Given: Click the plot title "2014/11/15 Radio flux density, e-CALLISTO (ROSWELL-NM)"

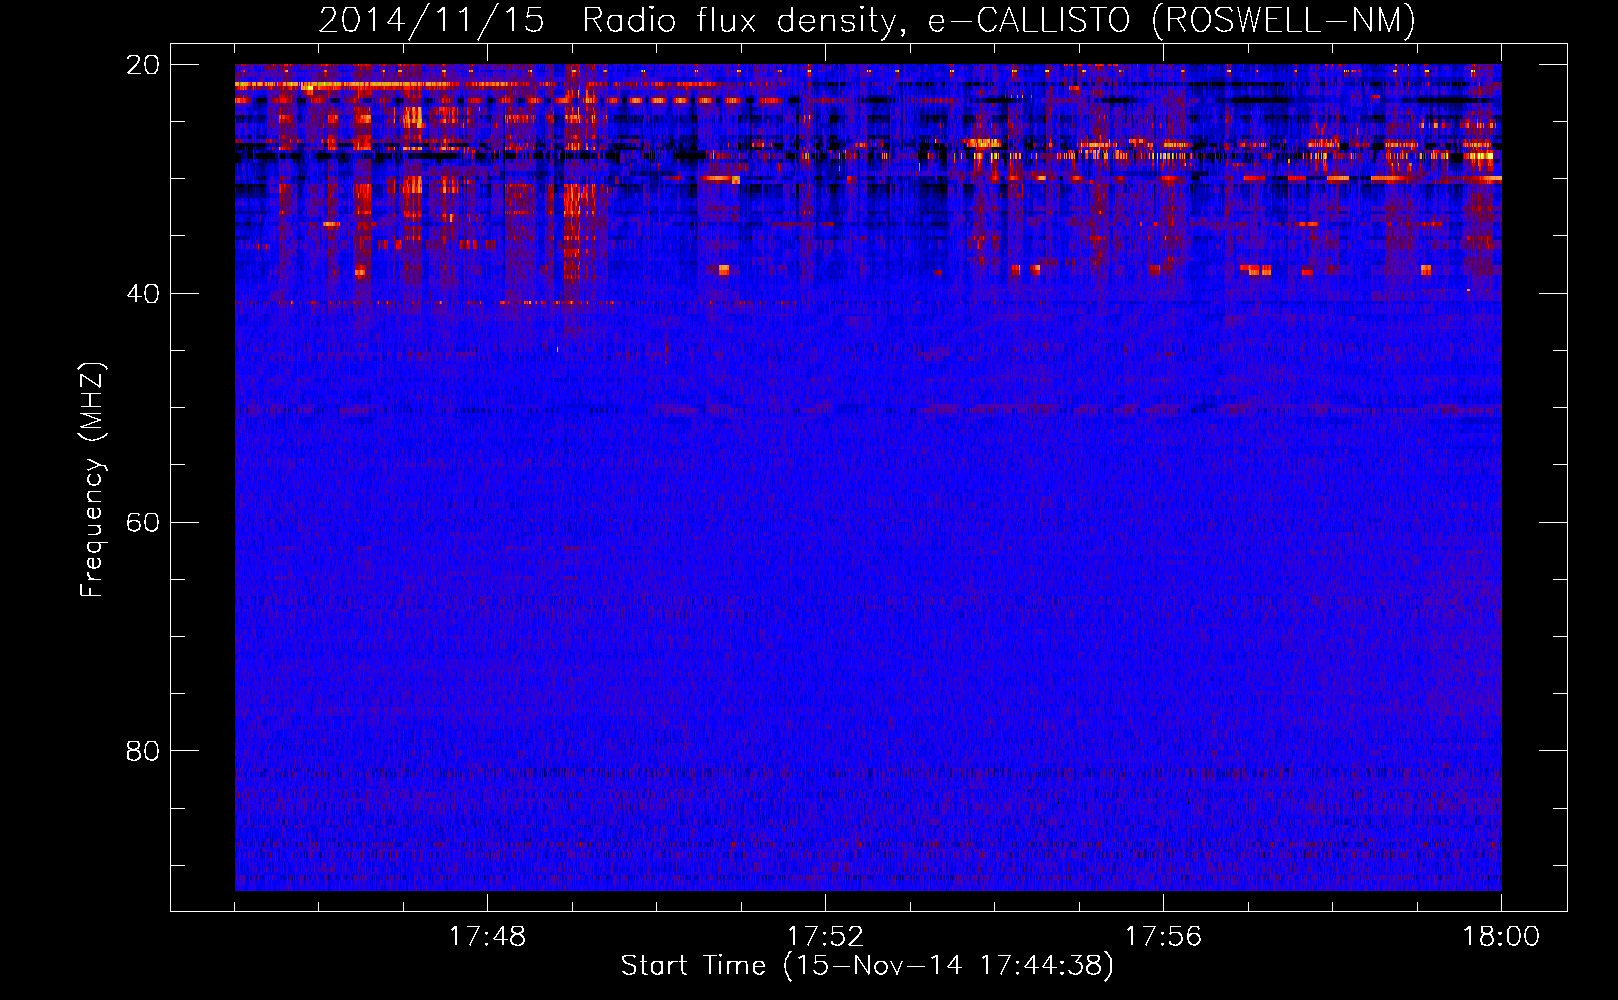Looking at the screenshot, I should 867,21.
